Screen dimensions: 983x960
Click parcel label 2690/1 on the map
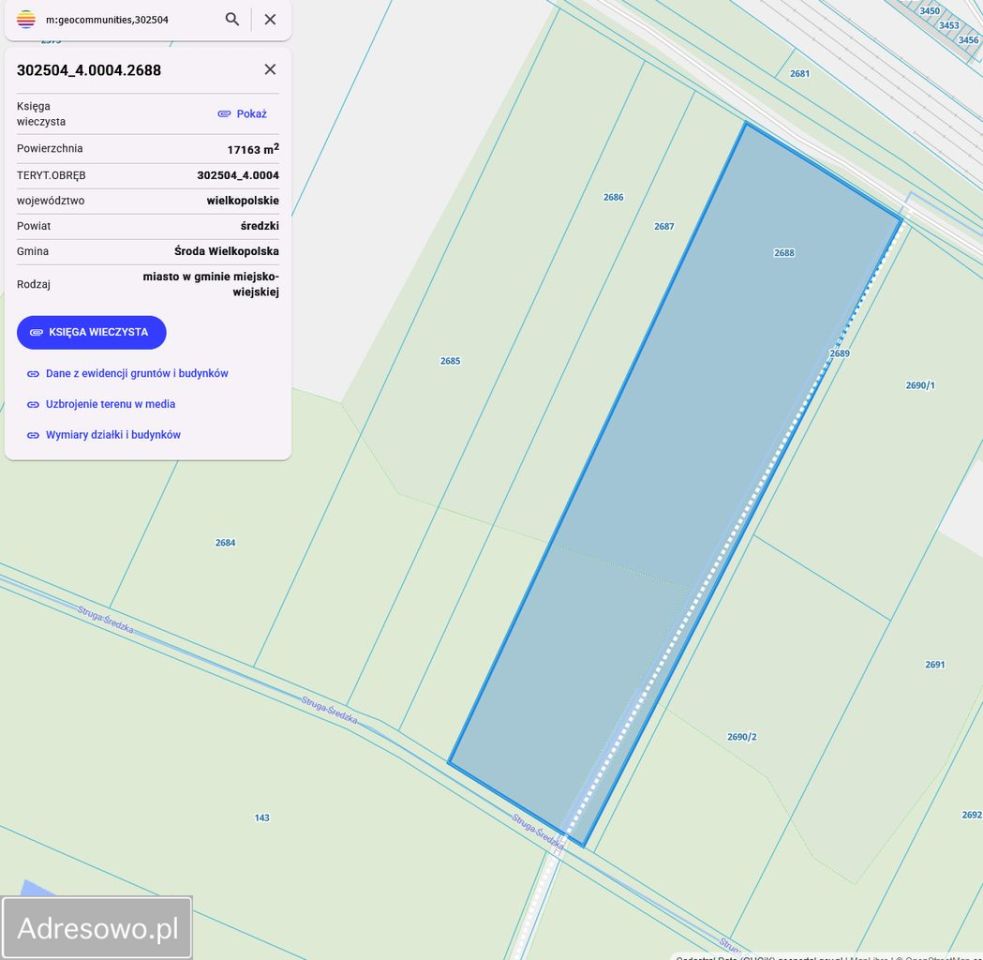point(922,382)
